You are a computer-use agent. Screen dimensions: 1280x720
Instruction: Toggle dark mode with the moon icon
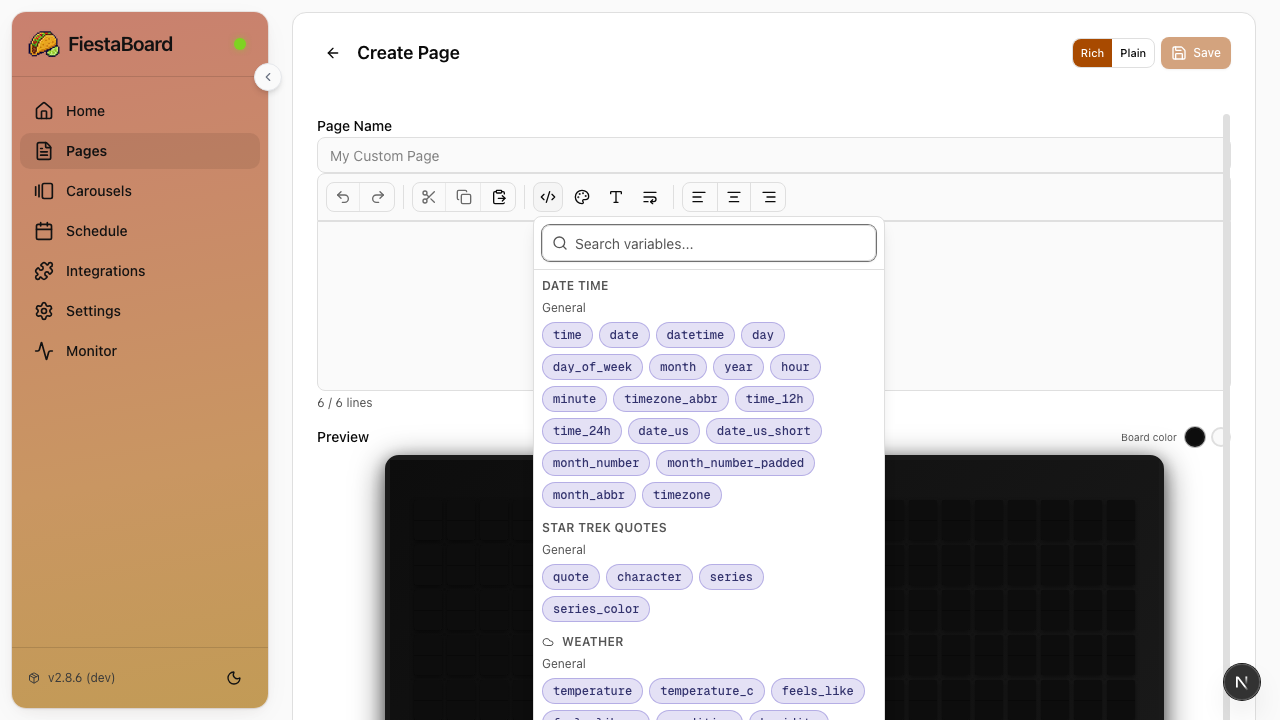point(233,678)
